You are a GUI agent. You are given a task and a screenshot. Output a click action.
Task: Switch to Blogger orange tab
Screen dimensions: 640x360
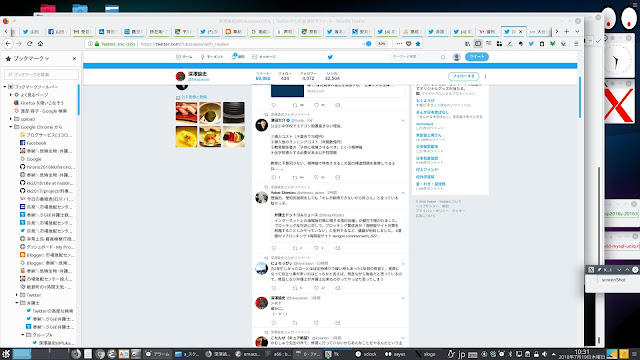pyautogui.click(x=234, y=31)
